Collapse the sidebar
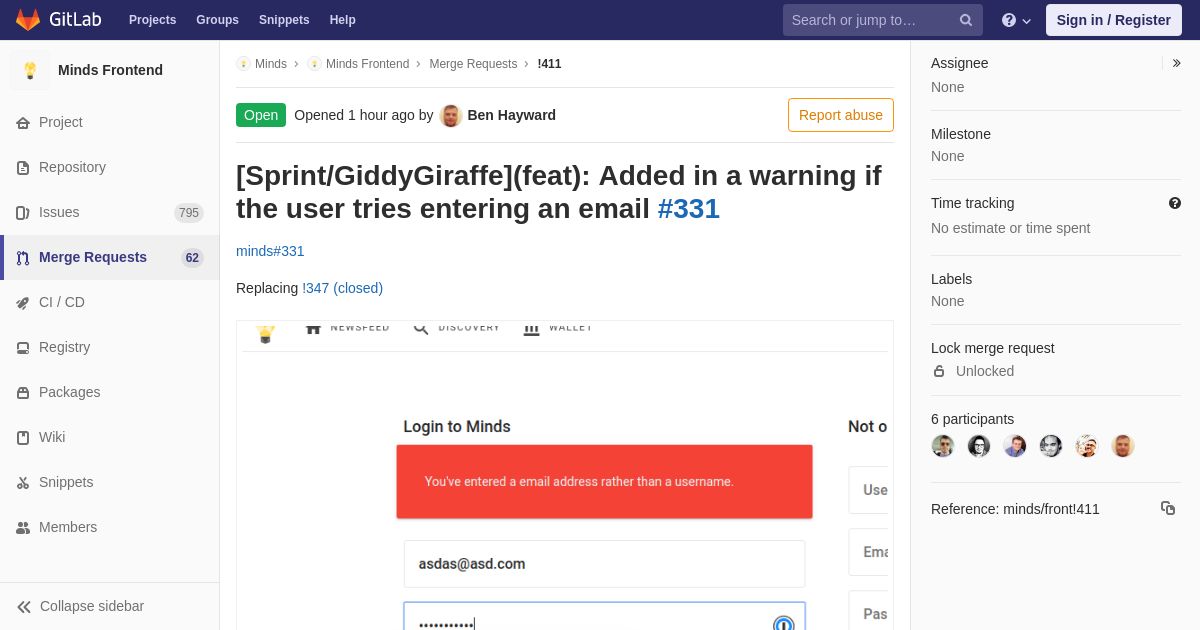Image resolution: width=1200 pixels, height=630 pixels. click(110, 606)
